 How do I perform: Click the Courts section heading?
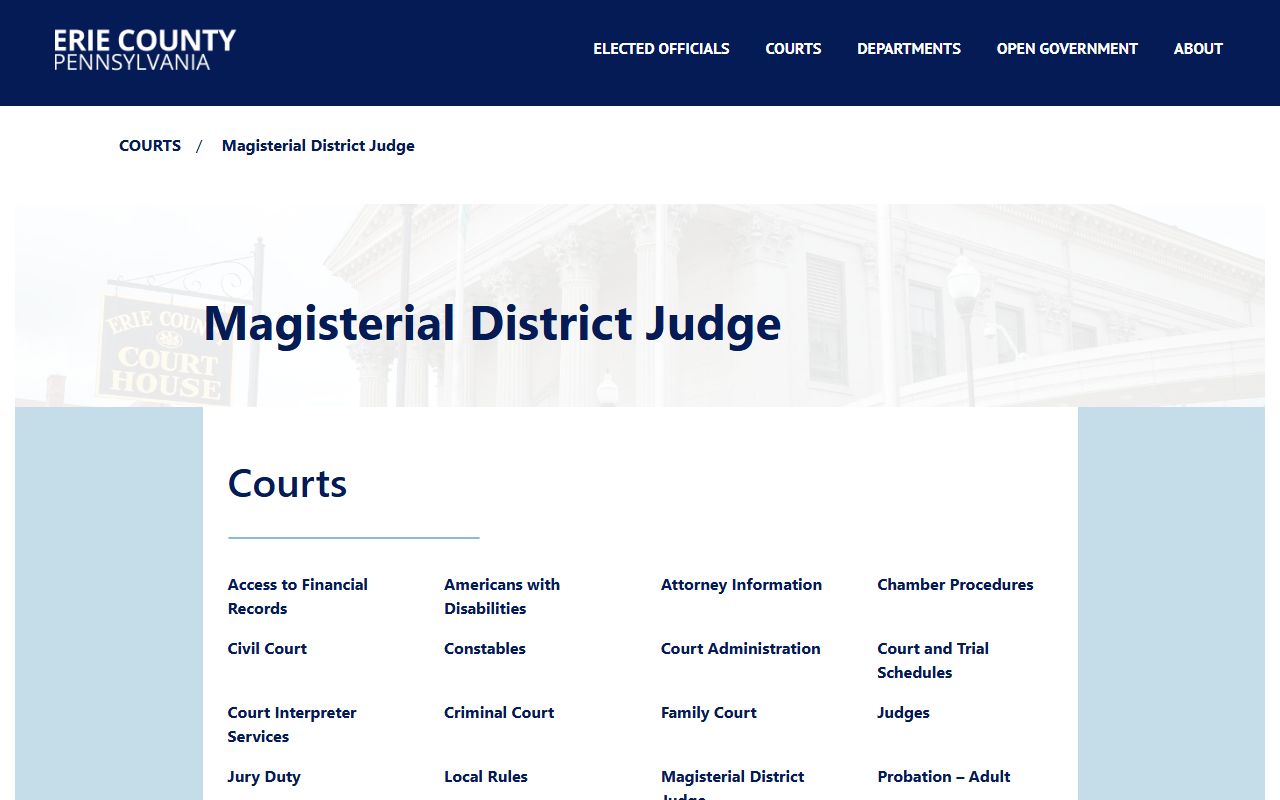pyautogui.click(x=287, y=484)
